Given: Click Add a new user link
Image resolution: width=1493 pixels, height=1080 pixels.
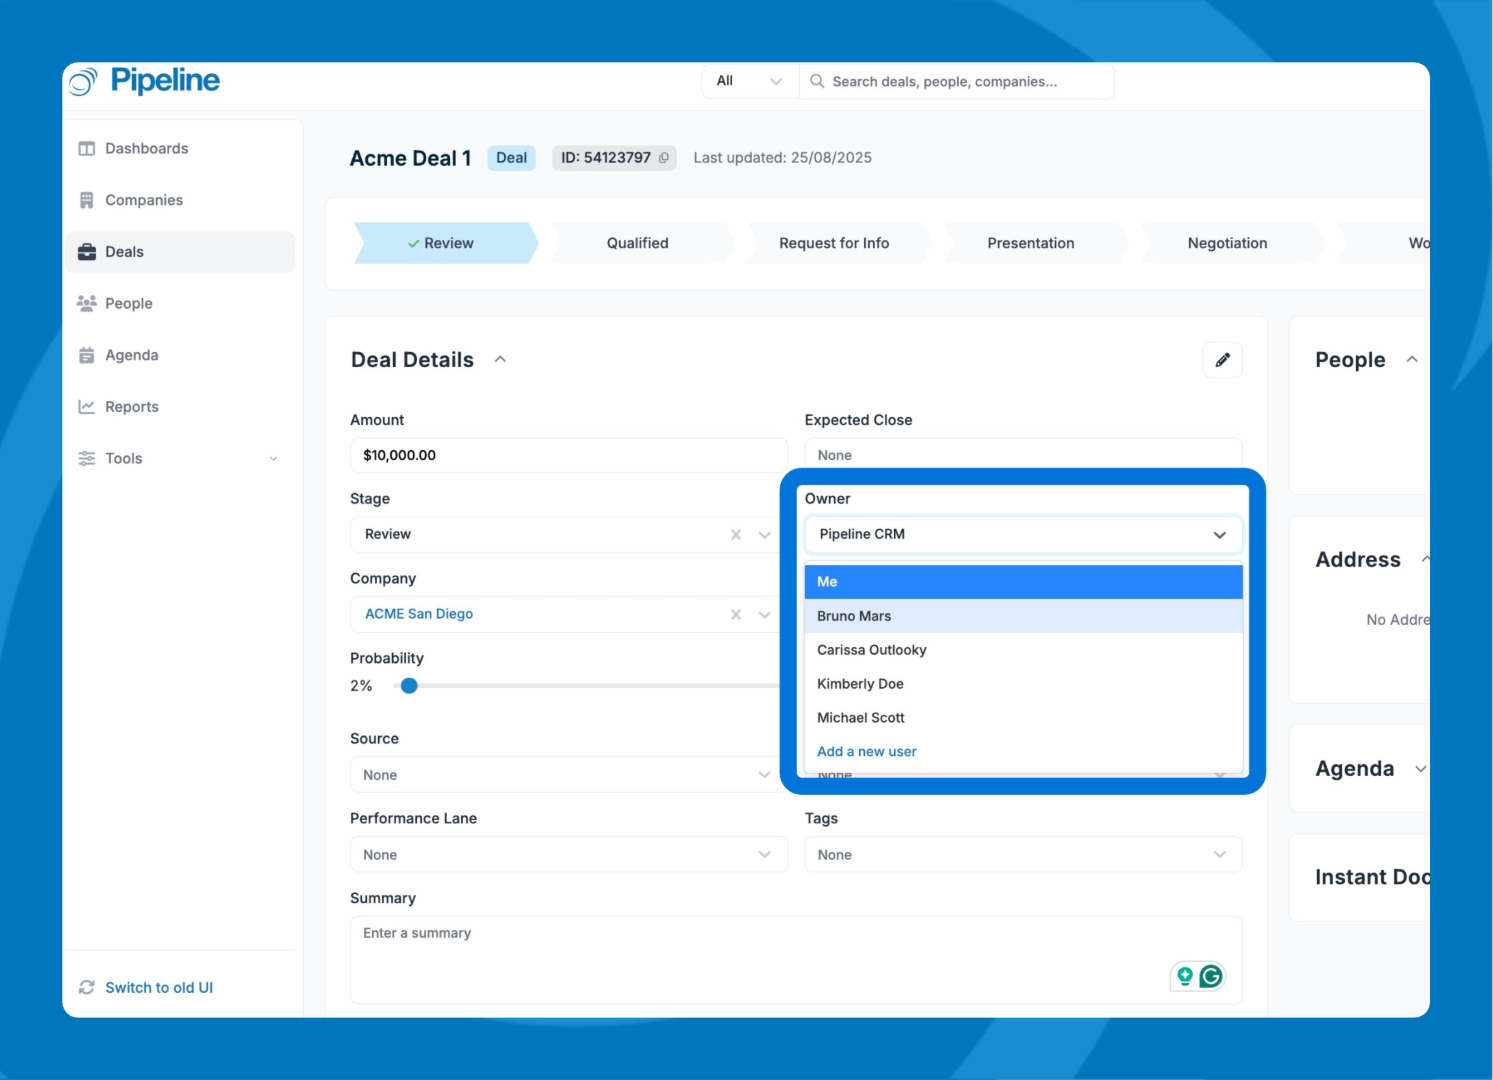Looking at the screenshot, I should coord(867,752).
